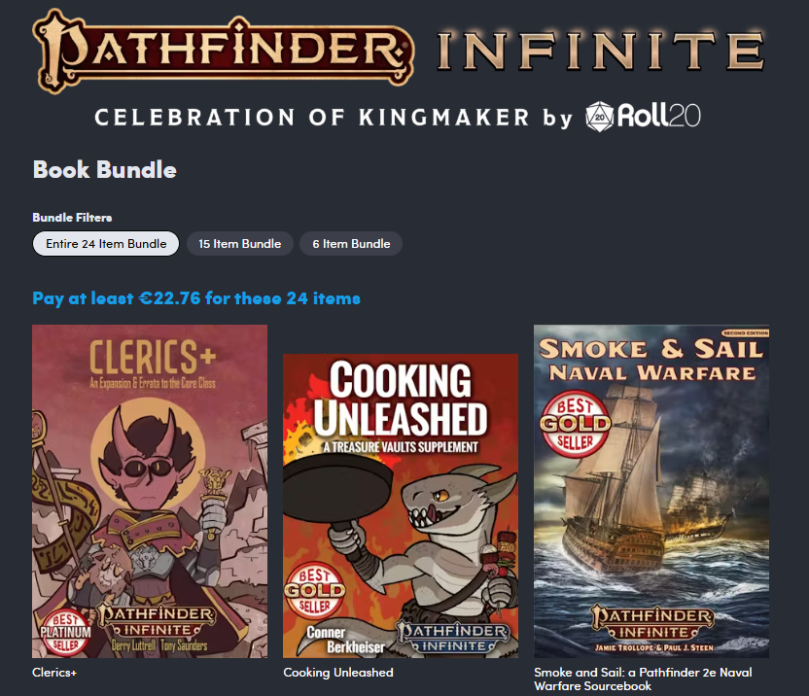Click the Celebration of Kingmaker subtitle

tap(333, 117)
